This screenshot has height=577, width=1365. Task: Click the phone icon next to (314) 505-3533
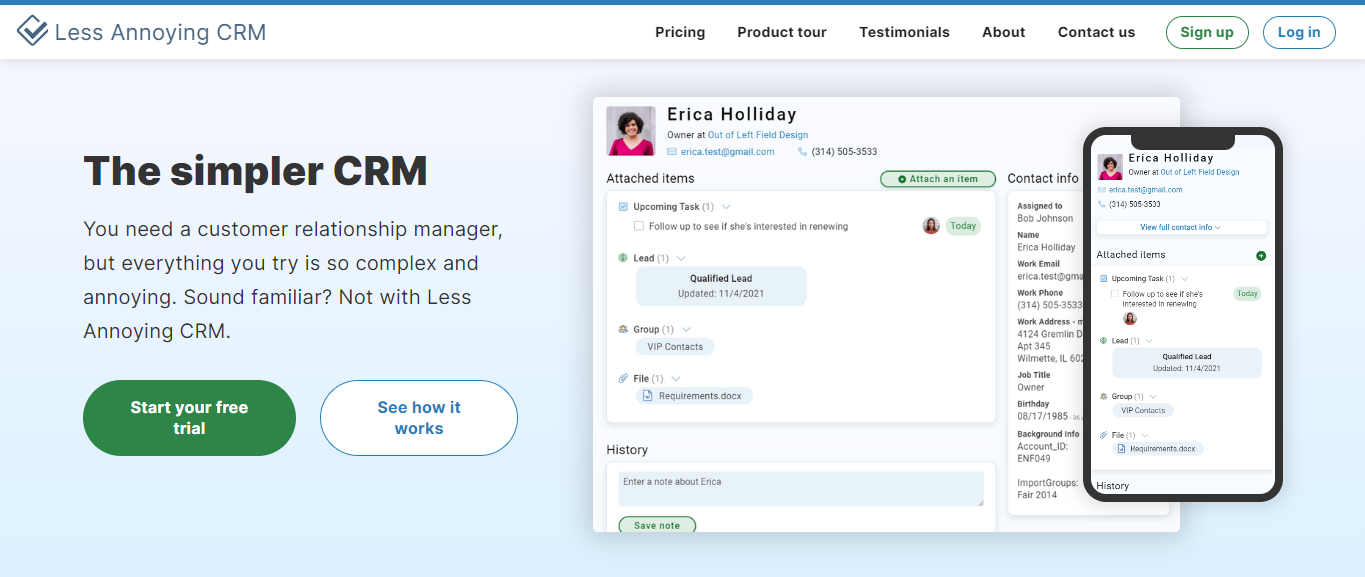click(801, 151)
